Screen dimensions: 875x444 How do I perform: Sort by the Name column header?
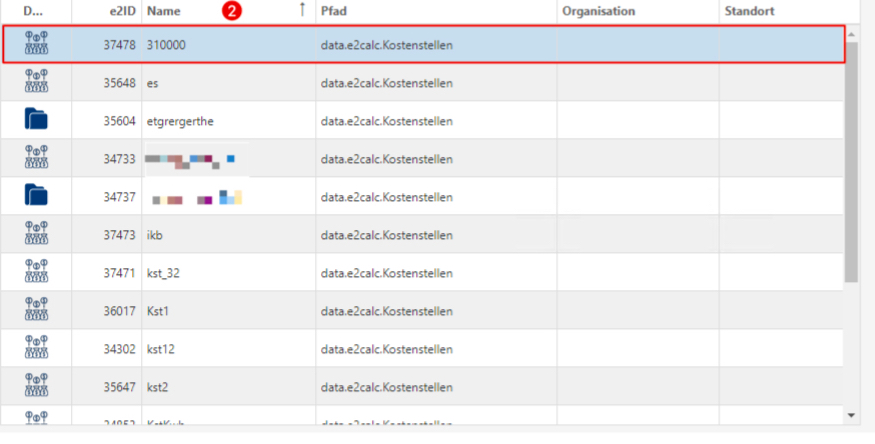(180, 11)
